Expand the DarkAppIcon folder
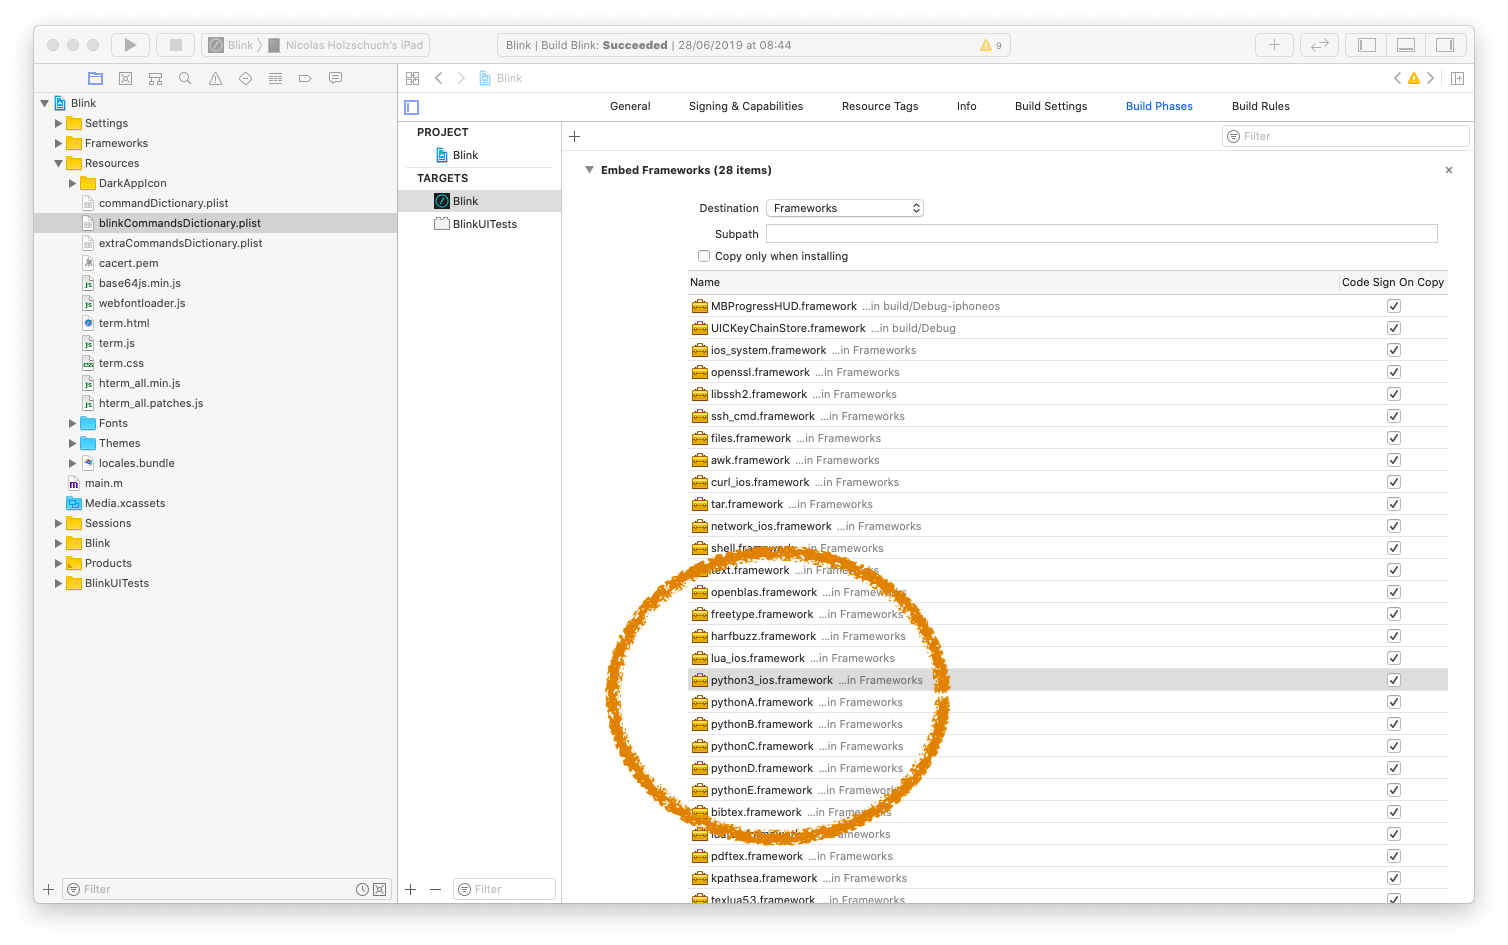 coord(72,183)
